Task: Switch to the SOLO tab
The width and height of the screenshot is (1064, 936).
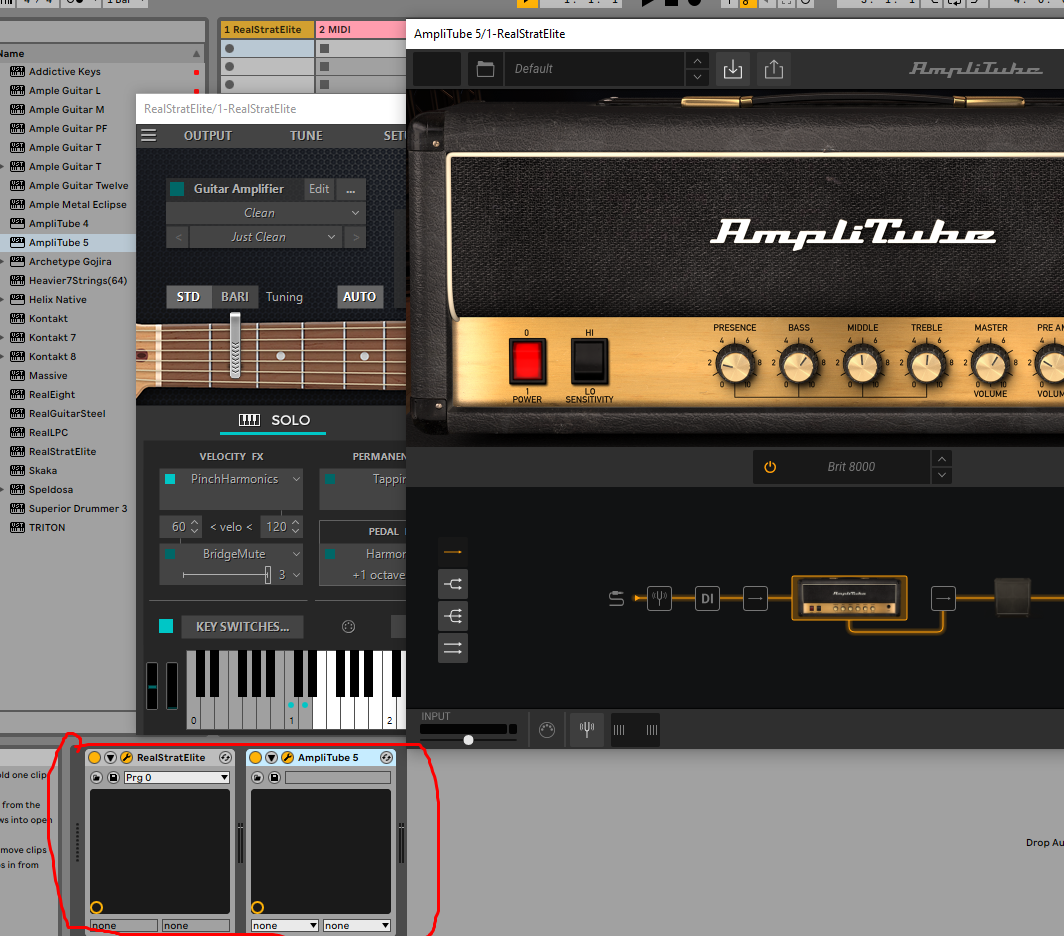Action: [x=274, y=420]
